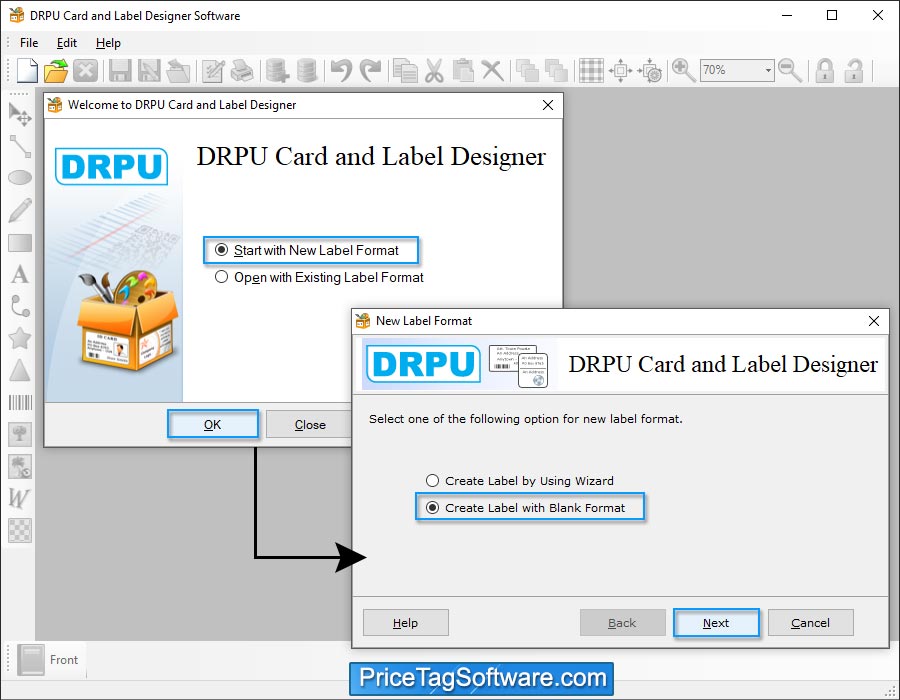The width and height of the screenshot is (900, 700).
Task: Click the Print printer icon in the toolbar
Action: click(242, 71)
